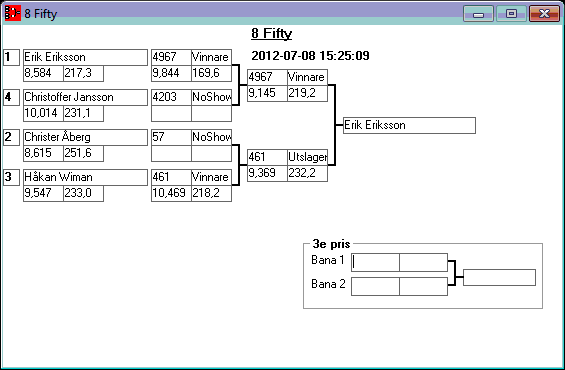Minimize the 8 Fifty window
The height and width of the screenshot is (370, 565).
(479, 14)
